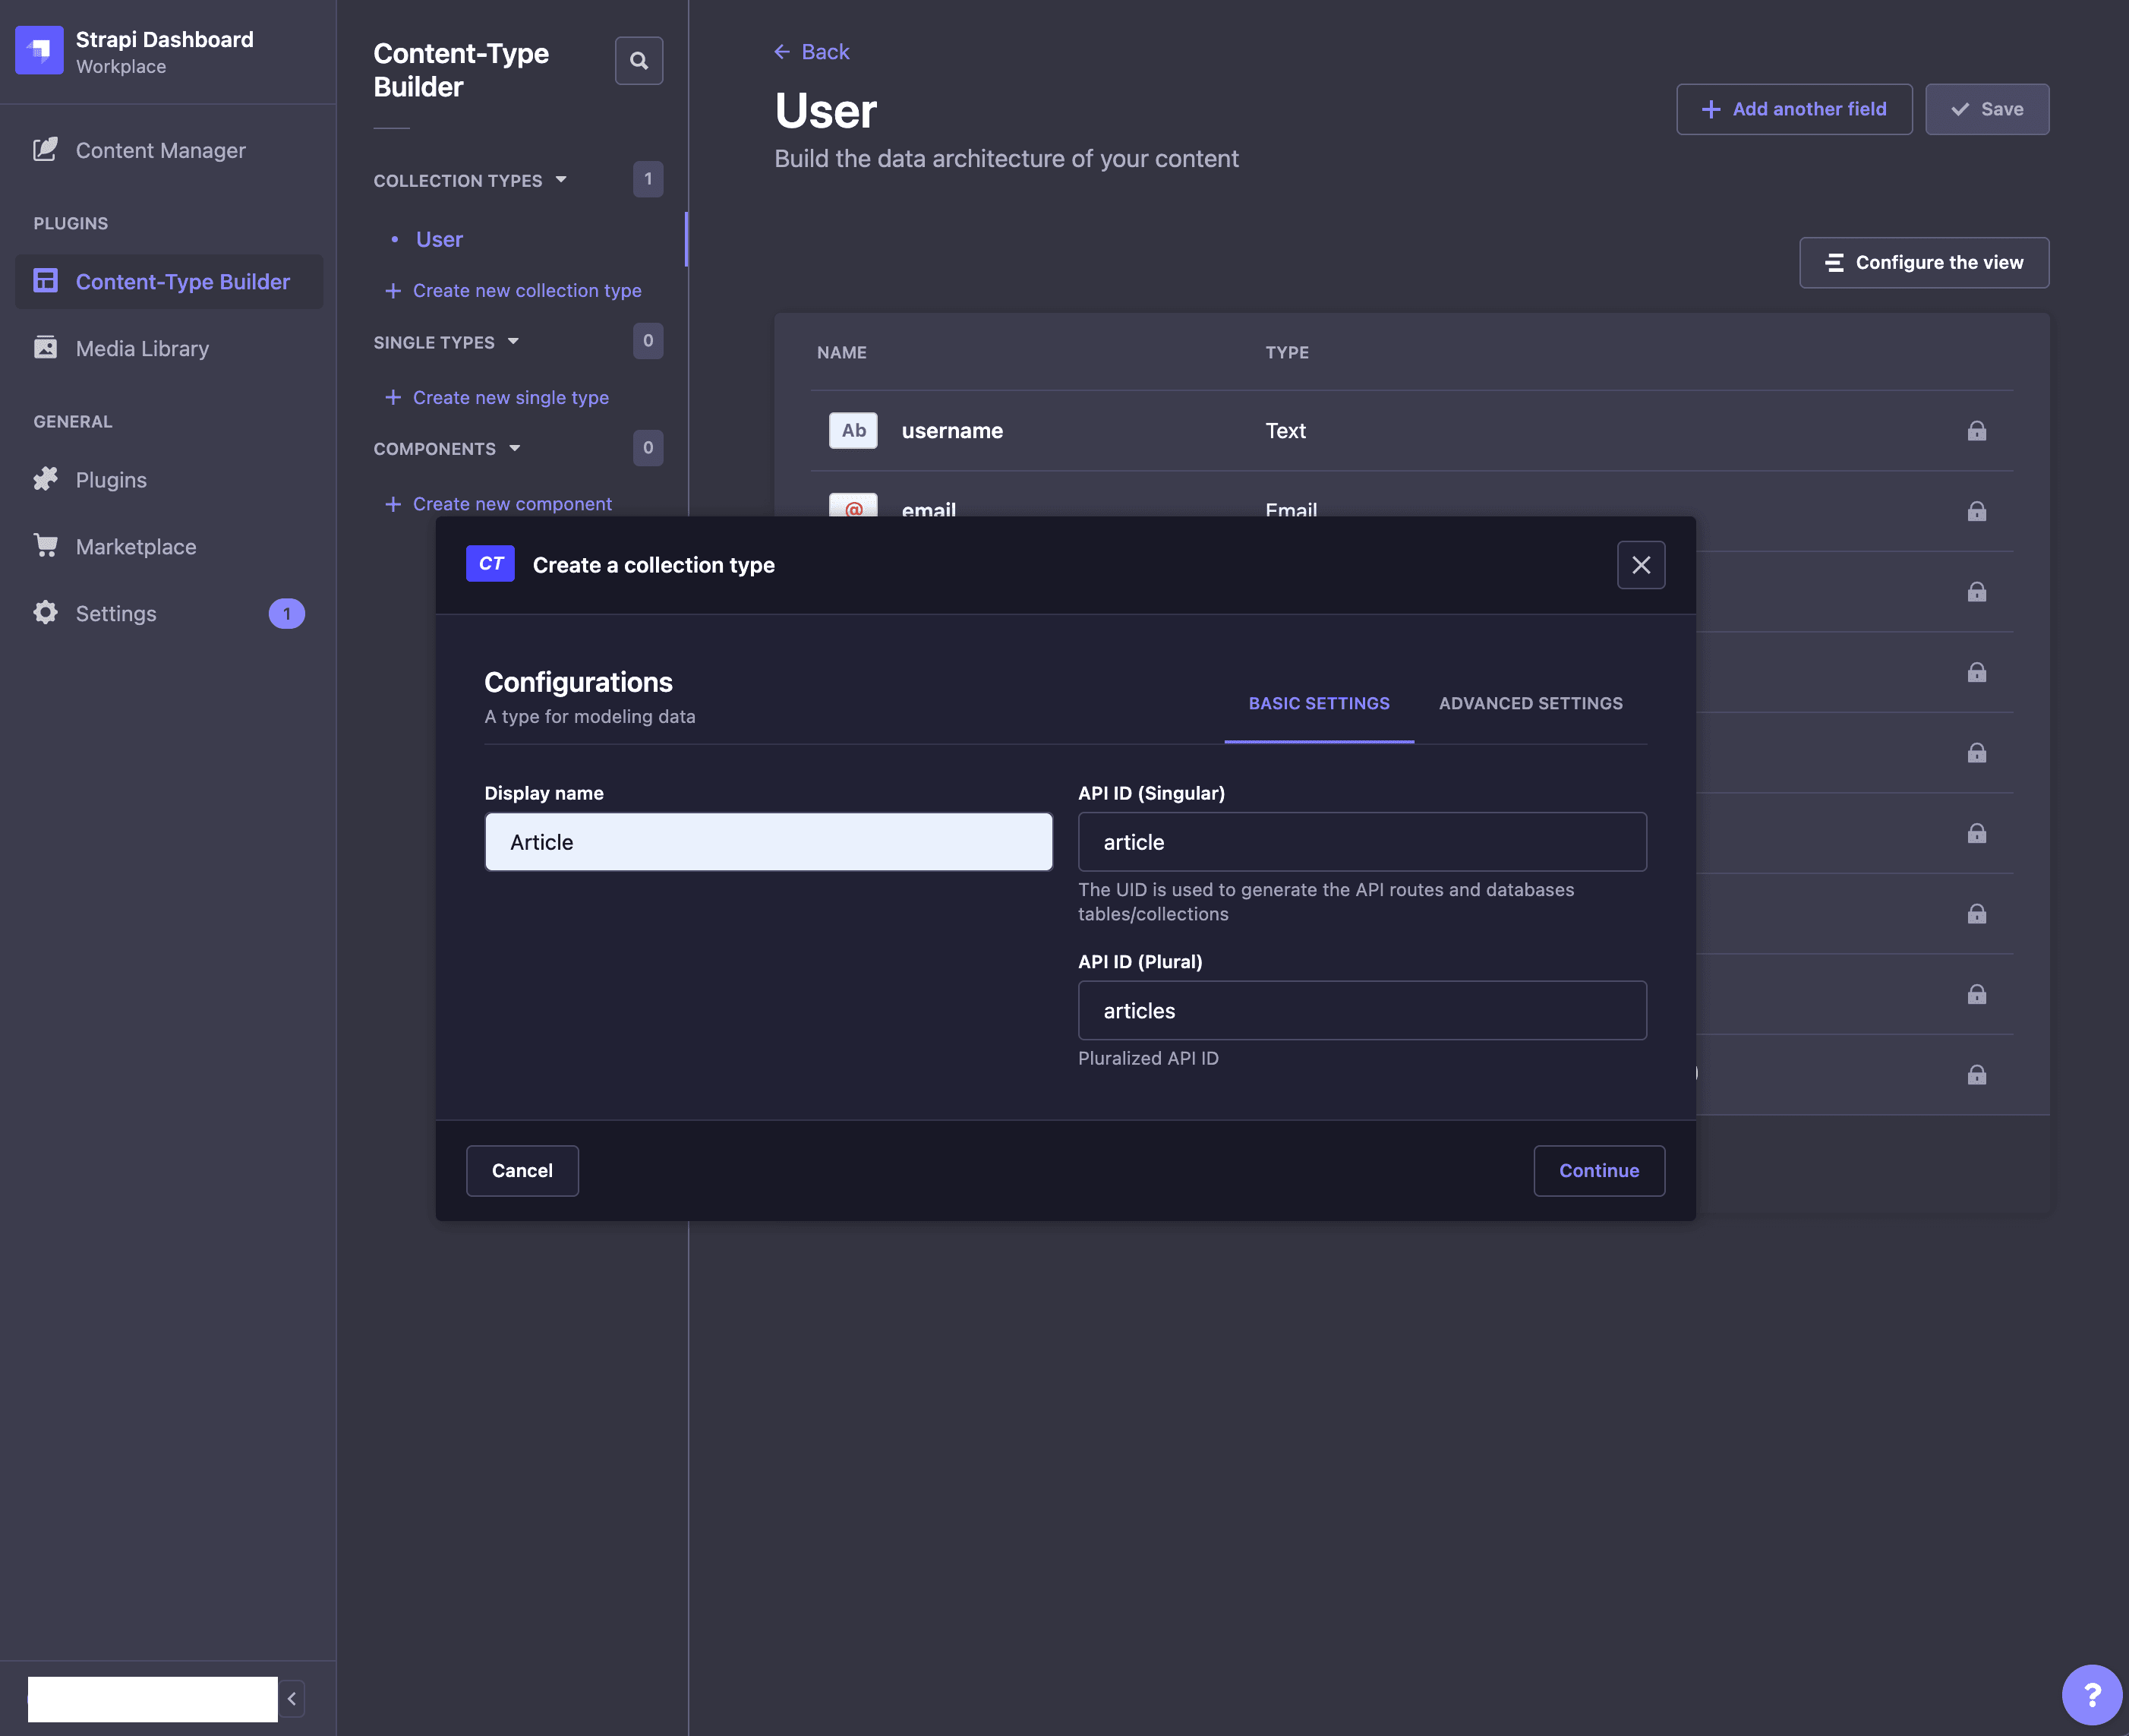The image size is (2129, 1736).
Task: Close the Create a collection type dialog
Action: pyautogui.click(x=1640, y=565)
